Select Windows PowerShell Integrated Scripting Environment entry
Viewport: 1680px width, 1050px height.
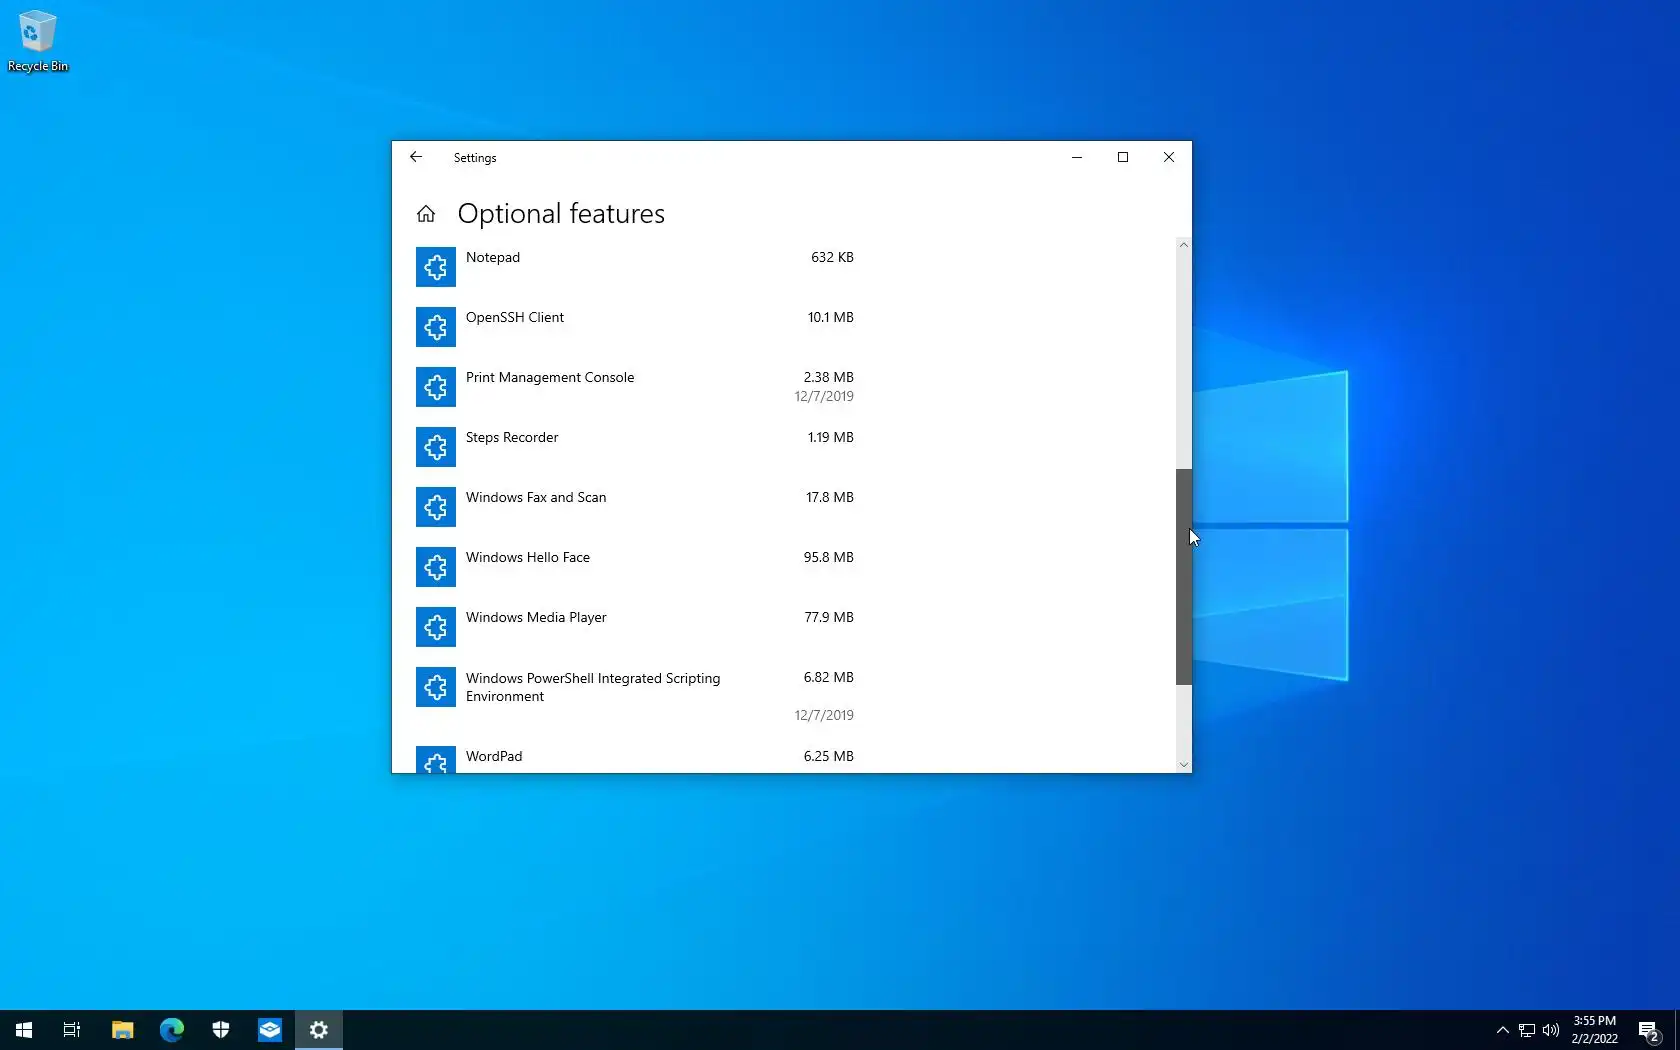pos(593,687)
